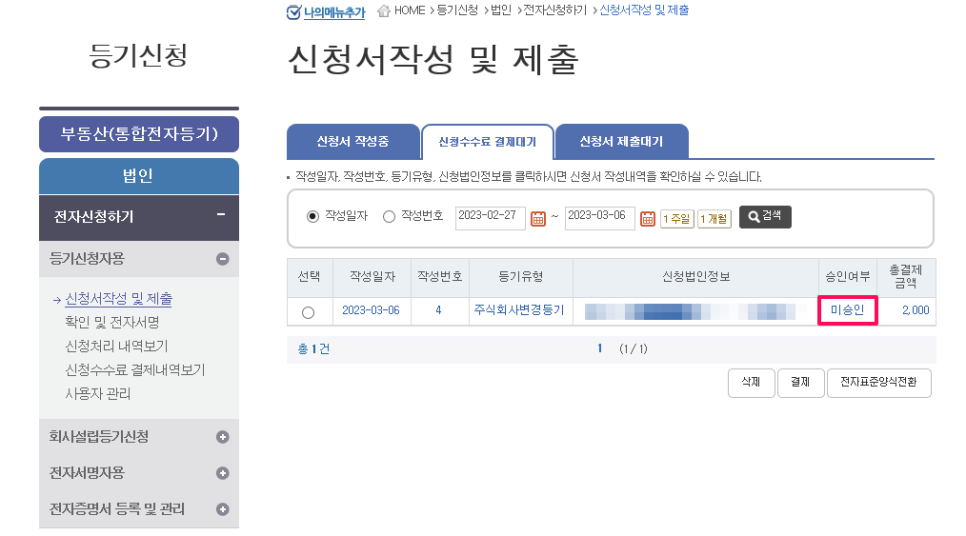Select the 작성일자 radio button
966x536 pixels.
[313, 216]
